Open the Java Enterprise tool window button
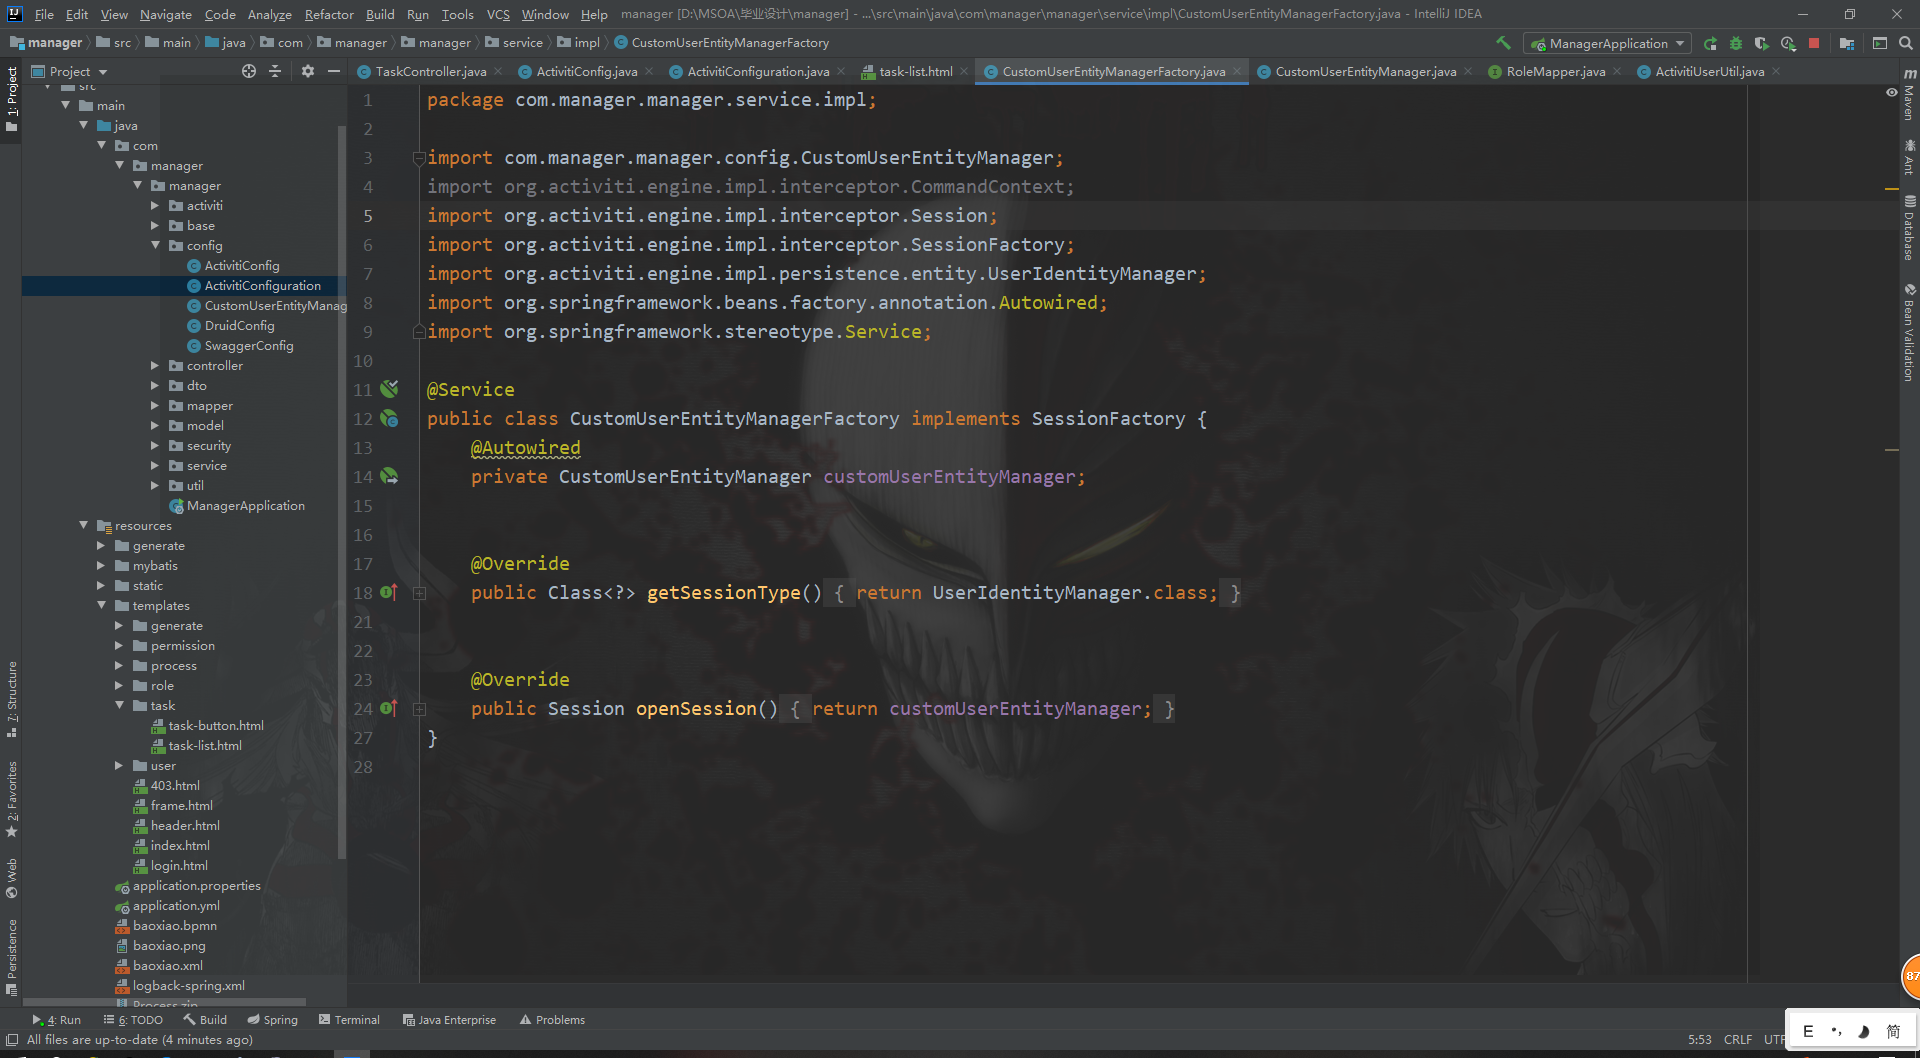This screenshot has width=1920, height=1058. (x=449, y=1020)
